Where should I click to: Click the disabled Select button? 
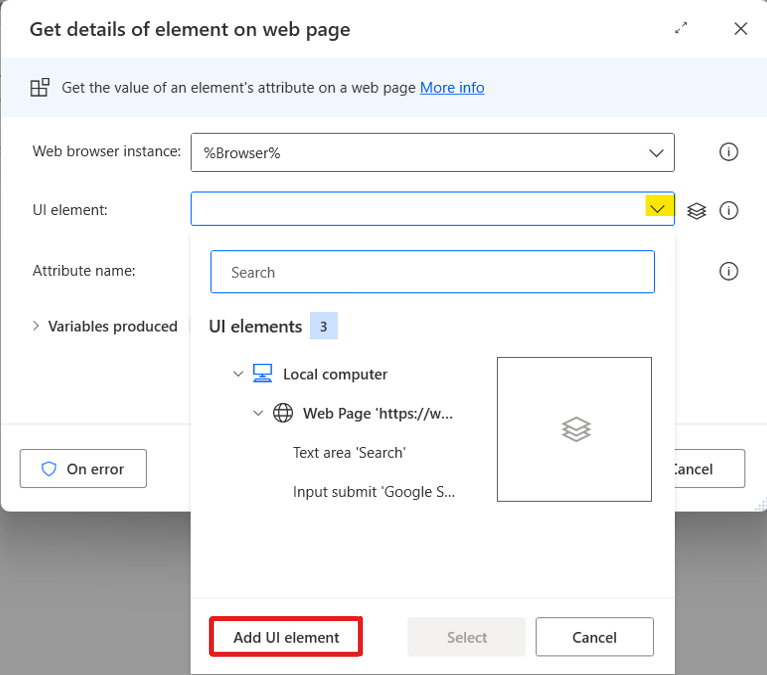pos(467,637)
